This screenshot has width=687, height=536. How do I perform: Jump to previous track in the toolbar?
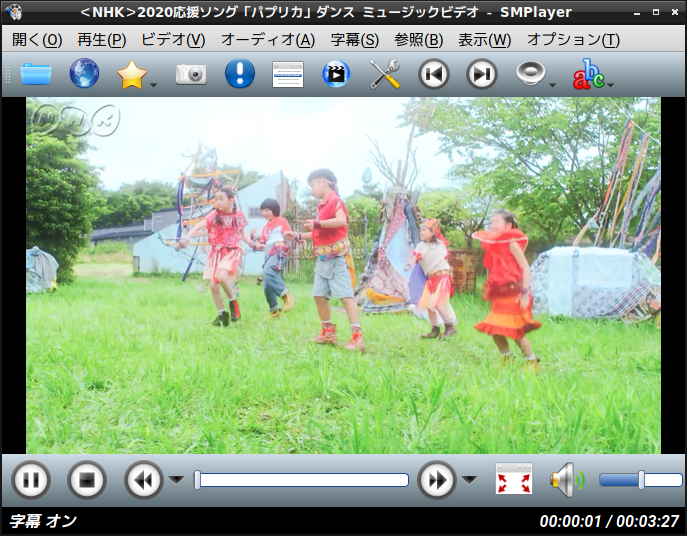[x=433, y=74]
